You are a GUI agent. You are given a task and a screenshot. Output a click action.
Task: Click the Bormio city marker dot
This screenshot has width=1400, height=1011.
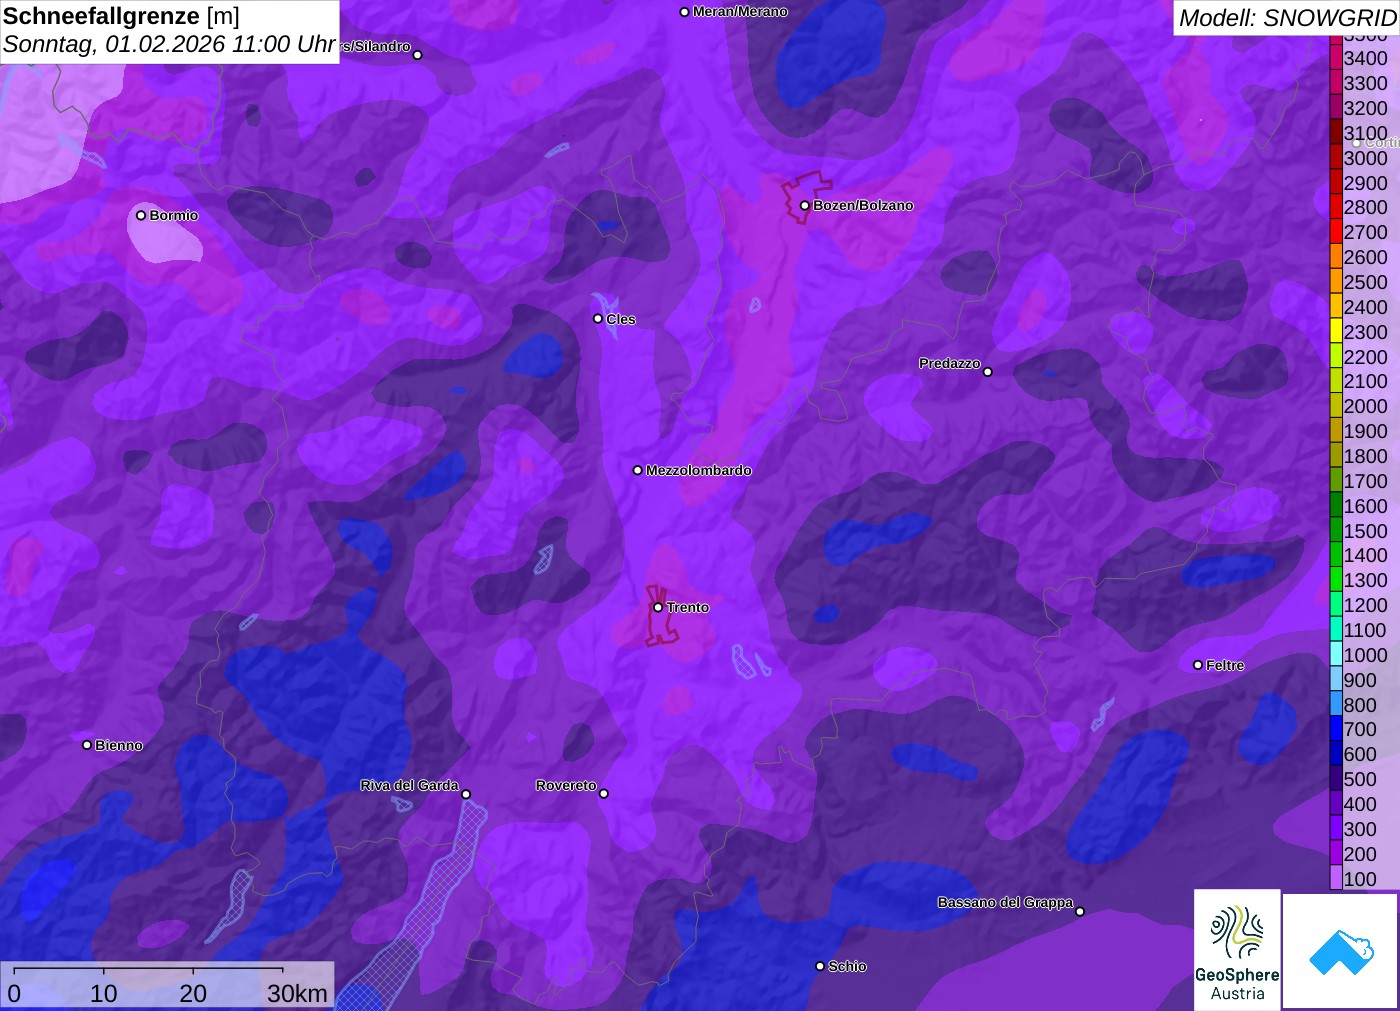tap(141, 215)
